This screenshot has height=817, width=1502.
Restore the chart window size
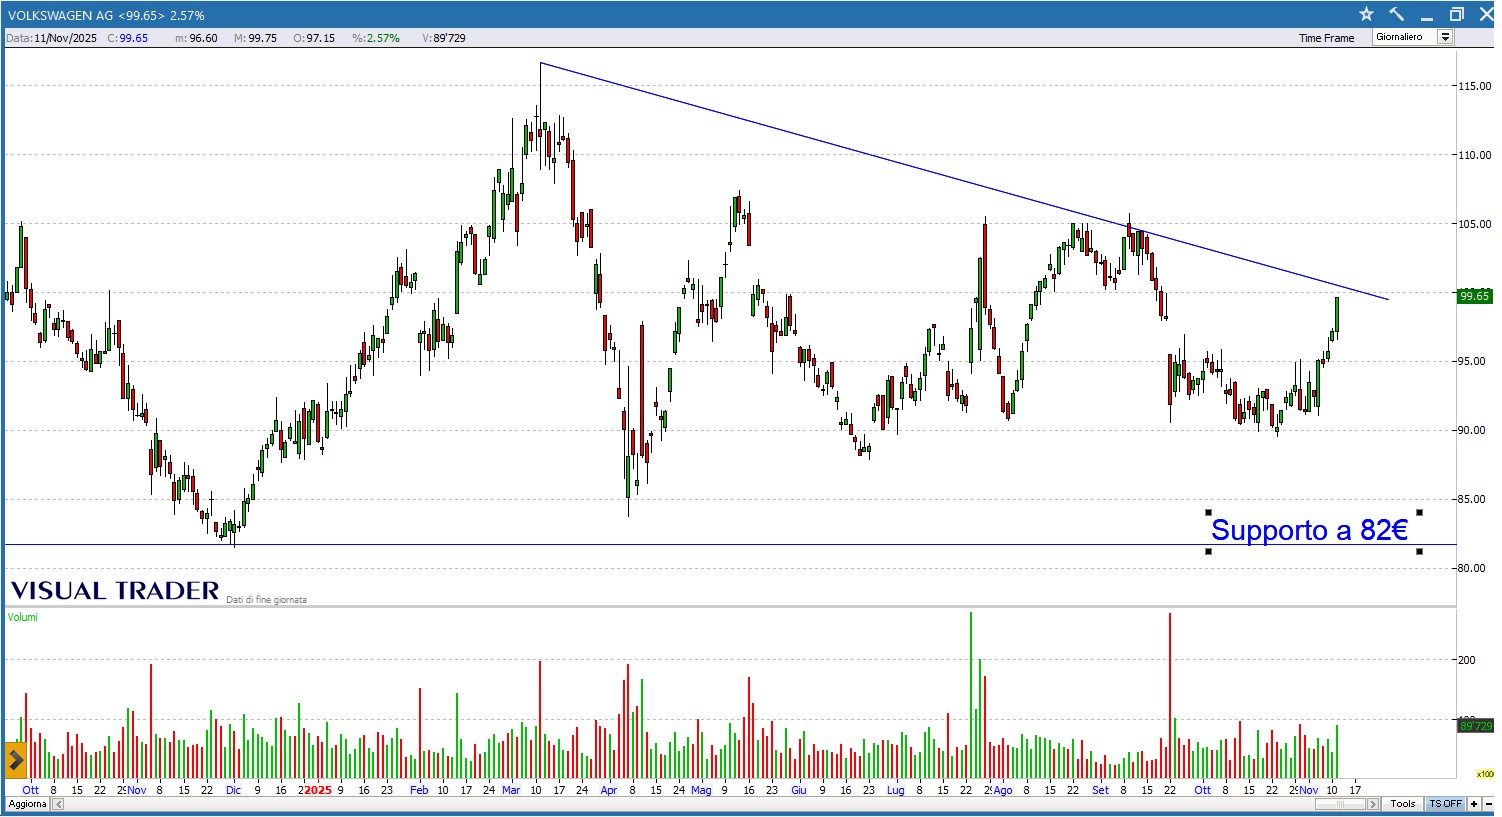coord(1457,14)
